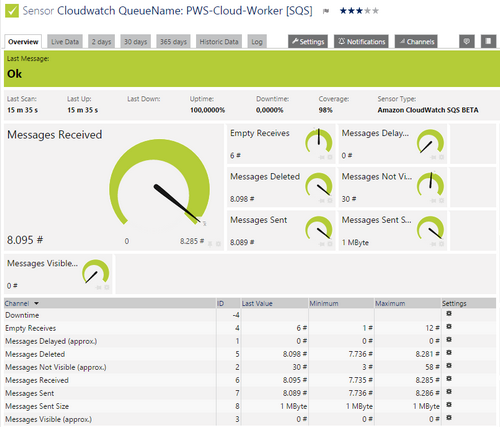
Task: Click the Last Scan value 15 m 35 s
Action: click(23, 110)
